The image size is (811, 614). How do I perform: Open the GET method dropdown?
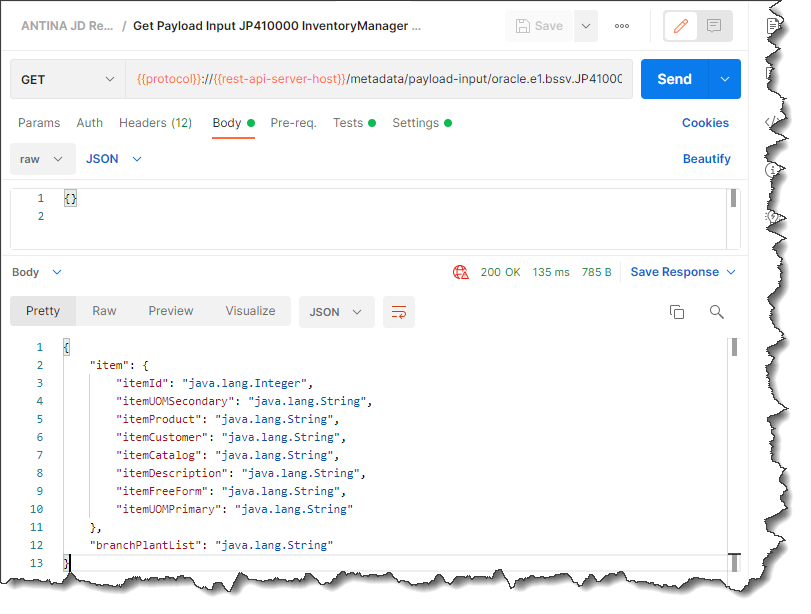pos(68,79)
